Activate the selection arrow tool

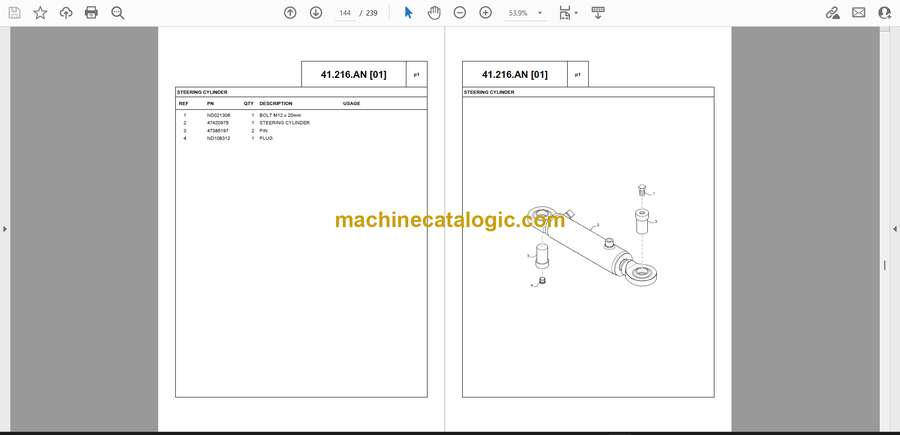point(408,13)
